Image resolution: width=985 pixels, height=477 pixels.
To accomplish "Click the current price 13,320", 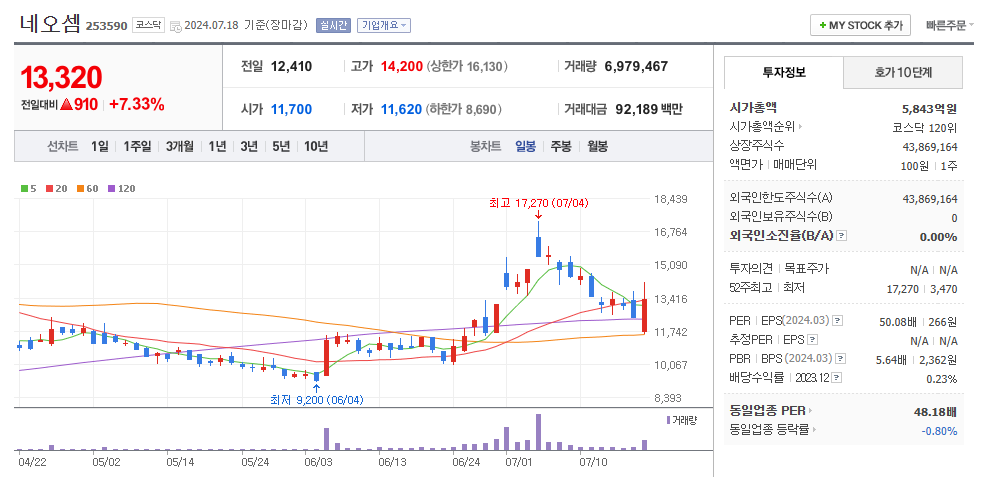I will pyautogui.click(x=61, y=77).
